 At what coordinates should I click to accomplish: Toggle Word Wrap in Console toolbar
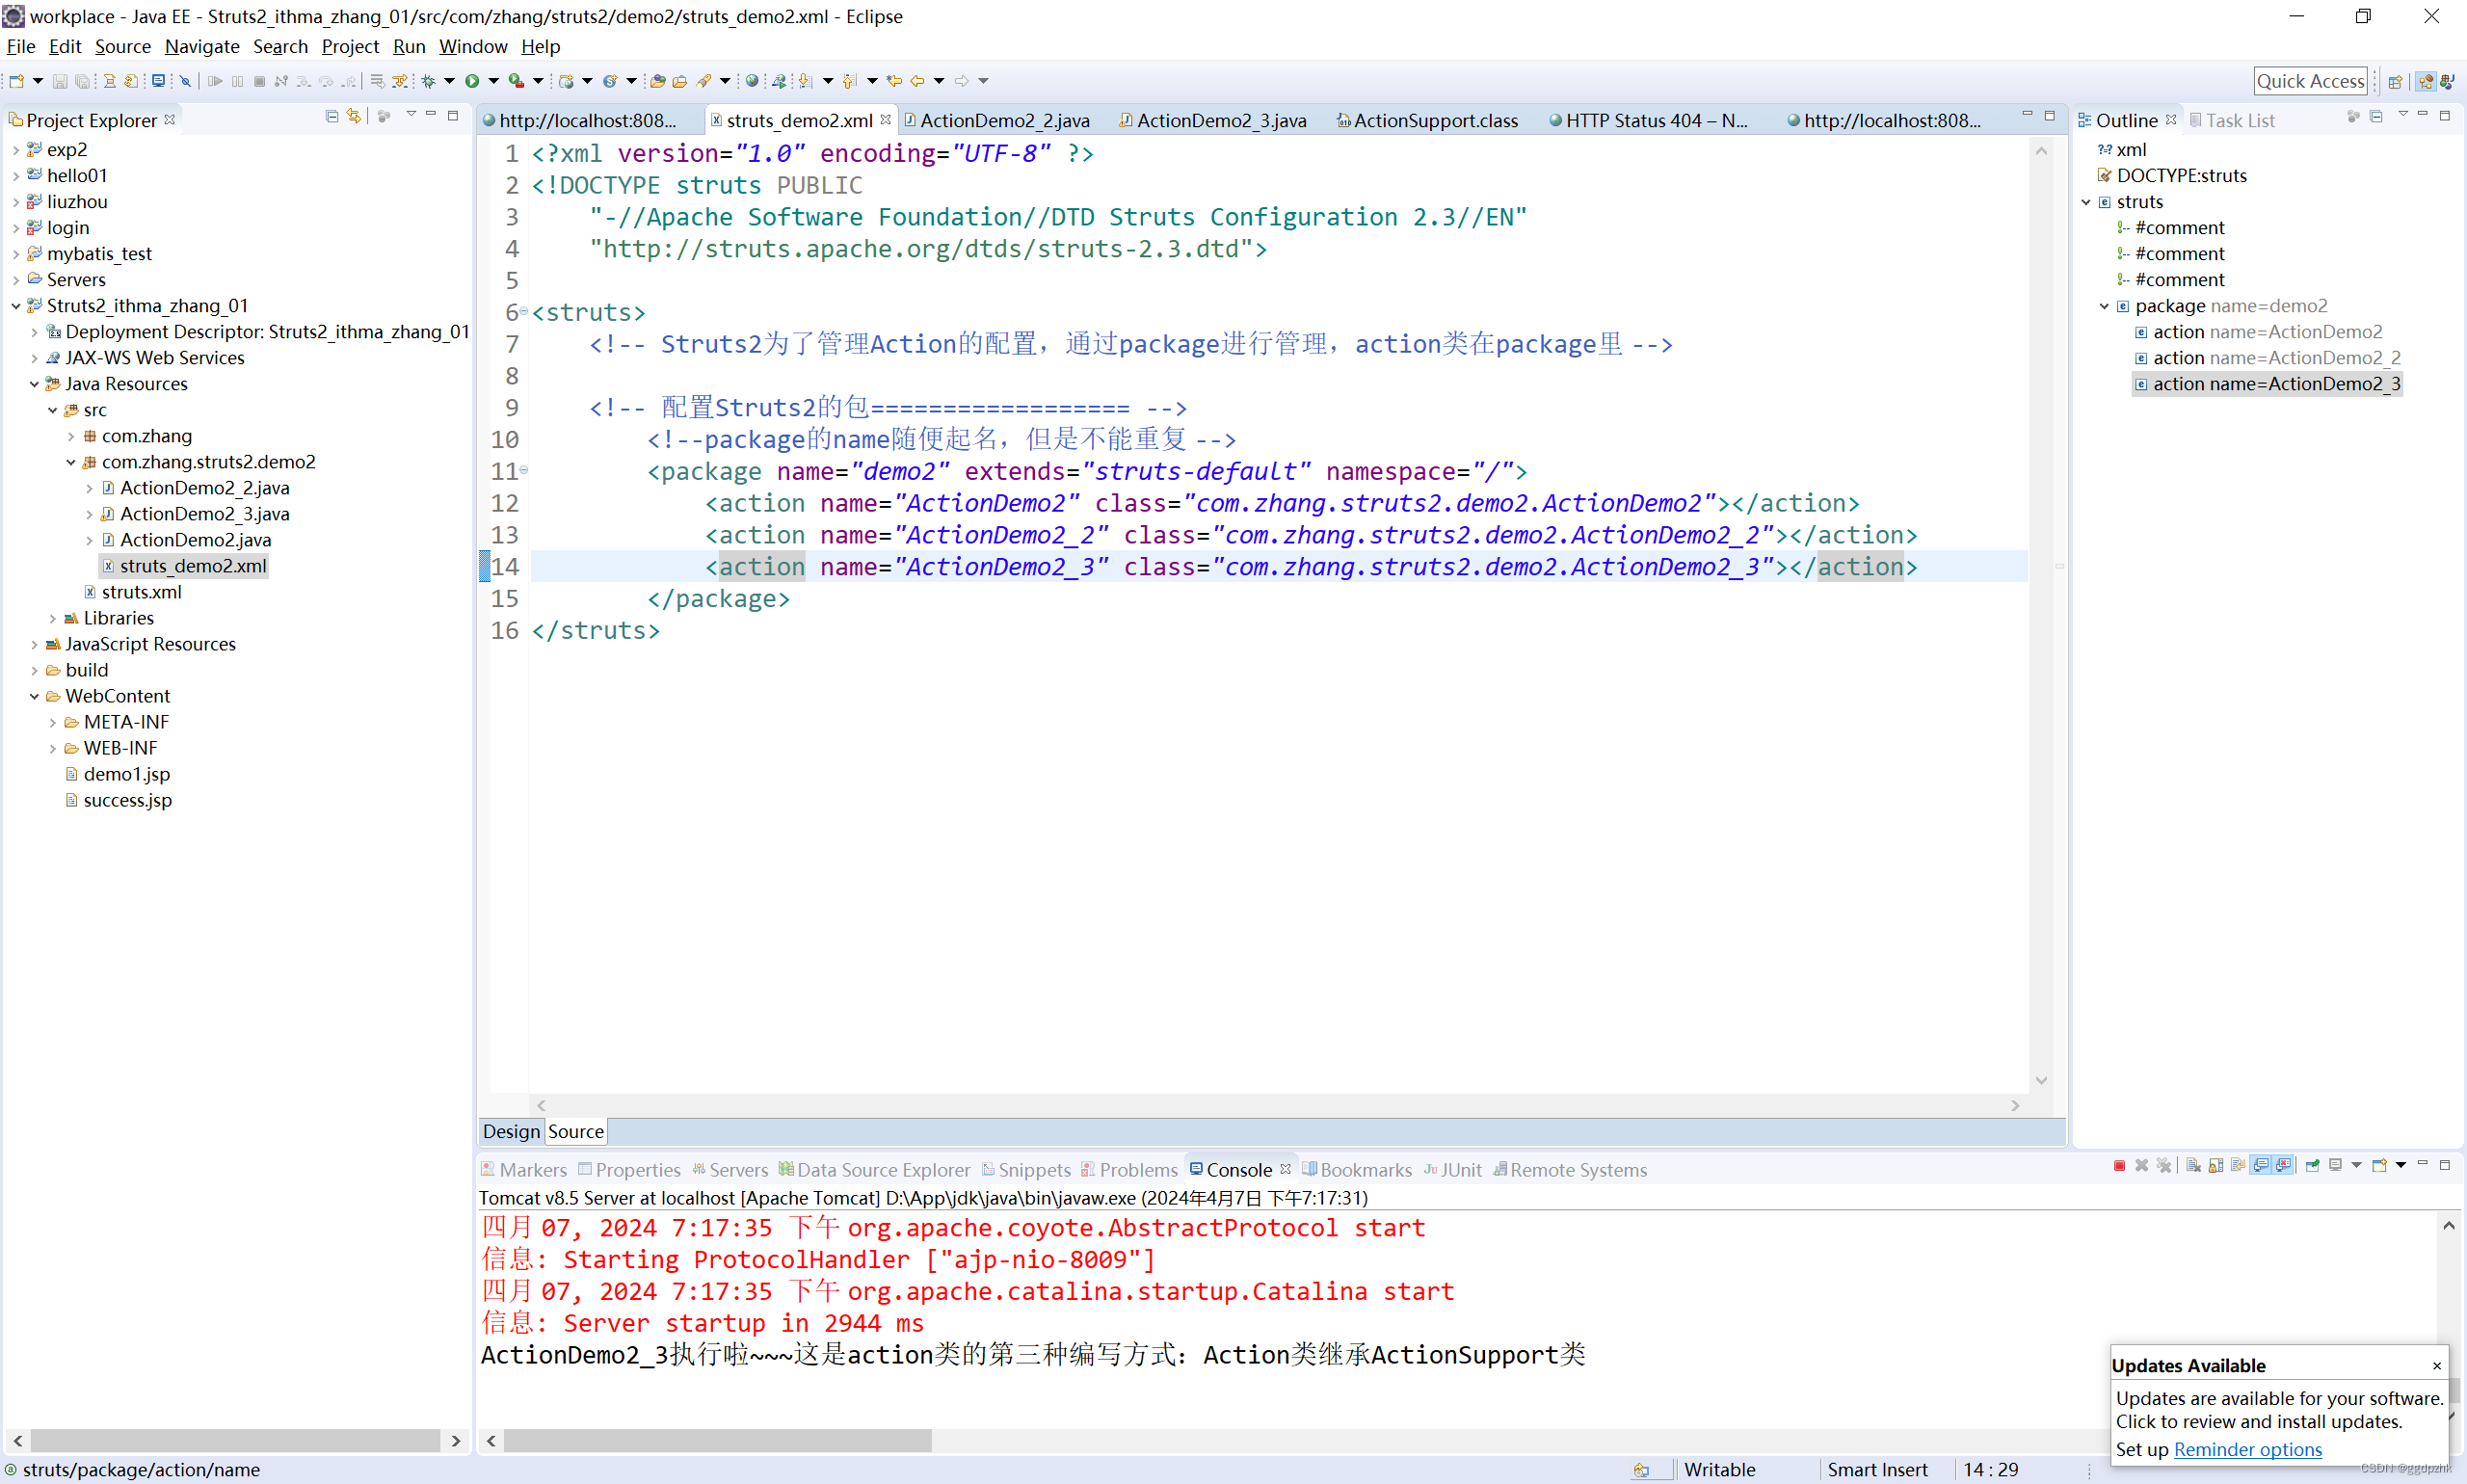pyautogui.click(x=2238, y=1166)
